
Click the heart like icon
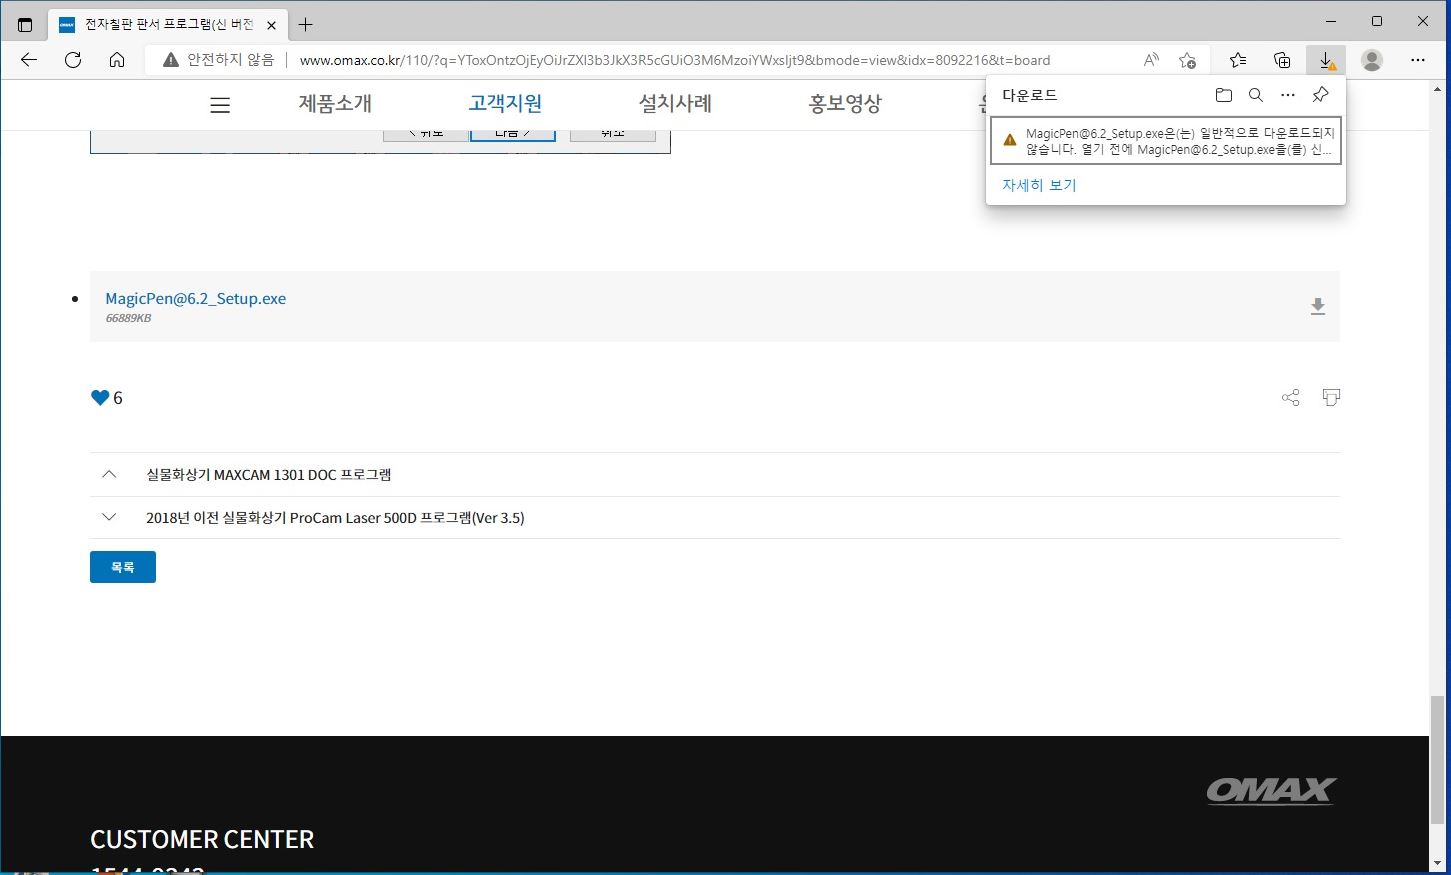[100, 398]
